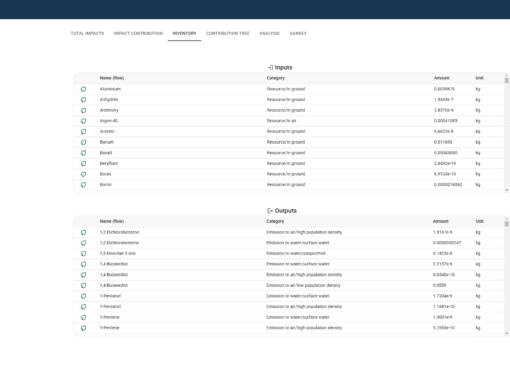Click the leaf icon beside 1,3-Dioxolan-2-one
The height and width of the screenshot is (382, 510).
point(83,254)
